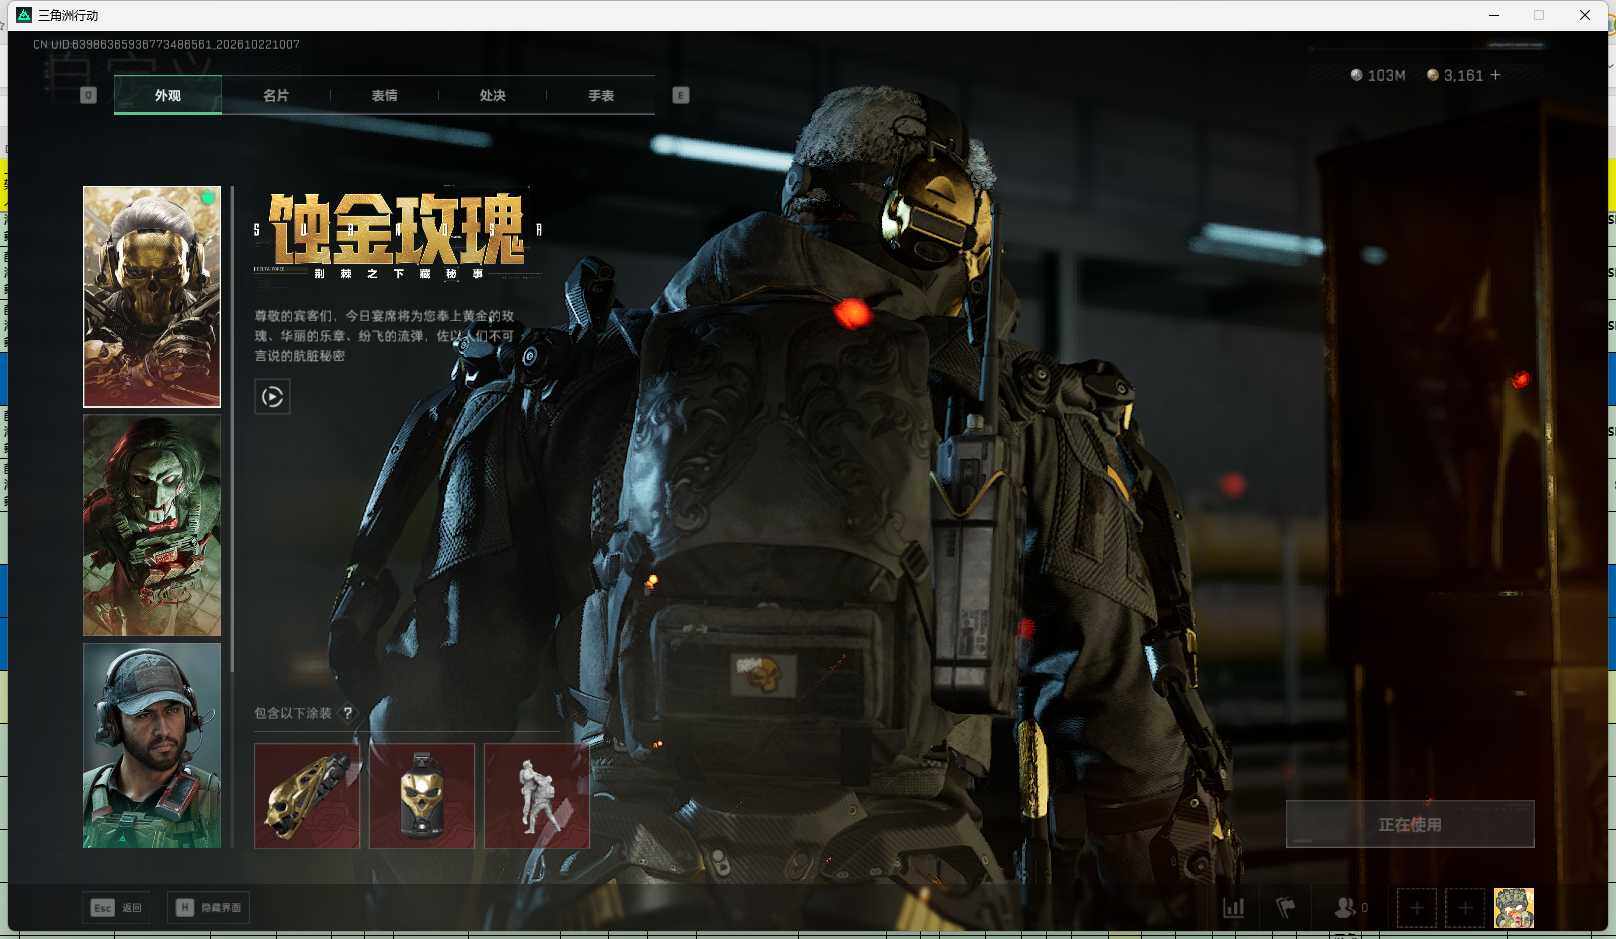Click the 包含以下涂装 label

click(x=292, y=713)
